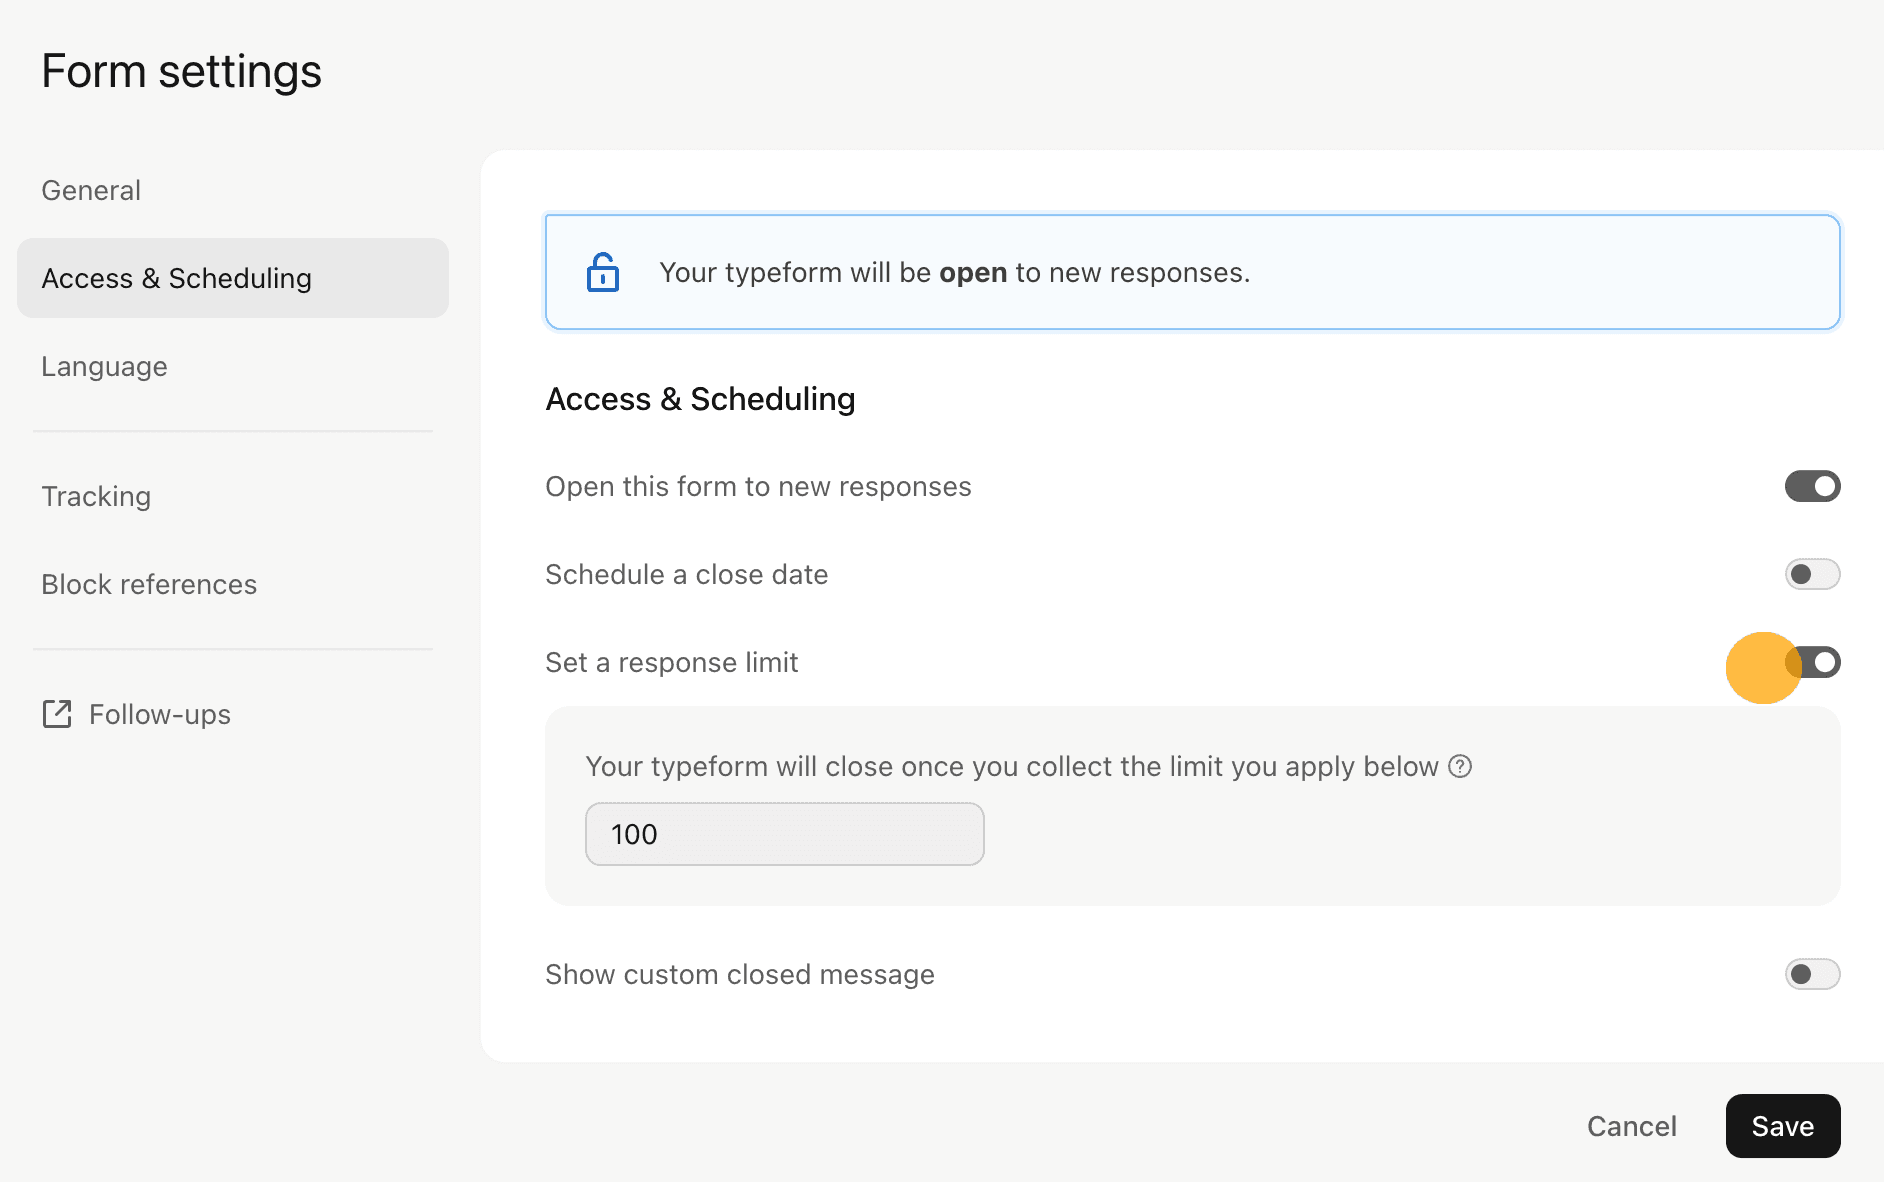Screen dimensions: 1884x1182
Task: Toggle off "Open this form to new responses"
Action: (1812, 486)
